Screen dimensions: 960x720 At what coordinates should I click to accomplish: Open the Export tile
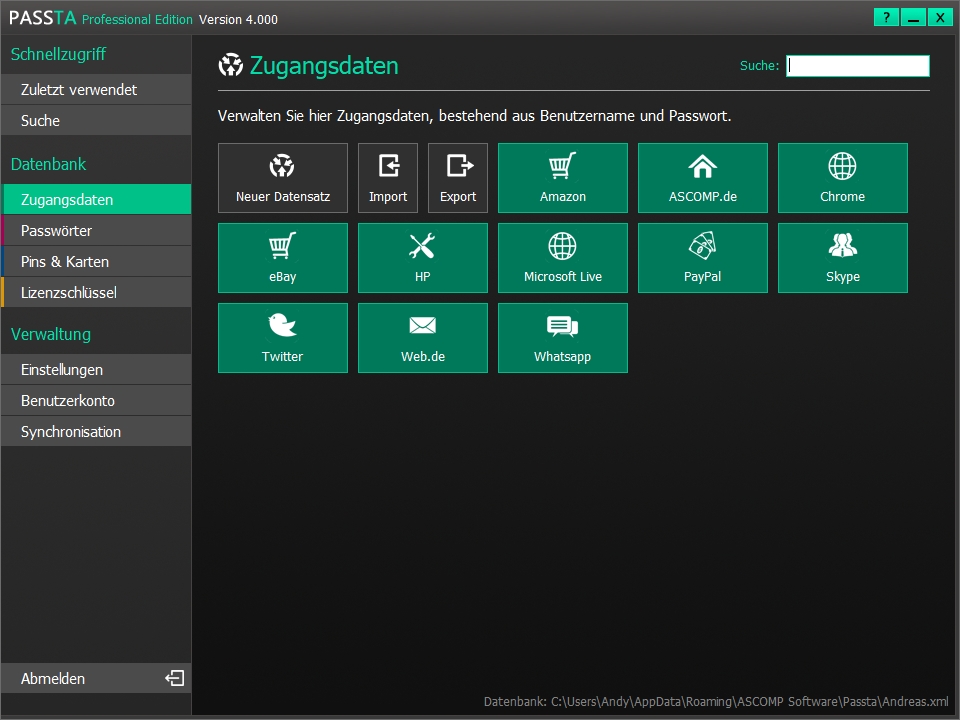(458, 178)
